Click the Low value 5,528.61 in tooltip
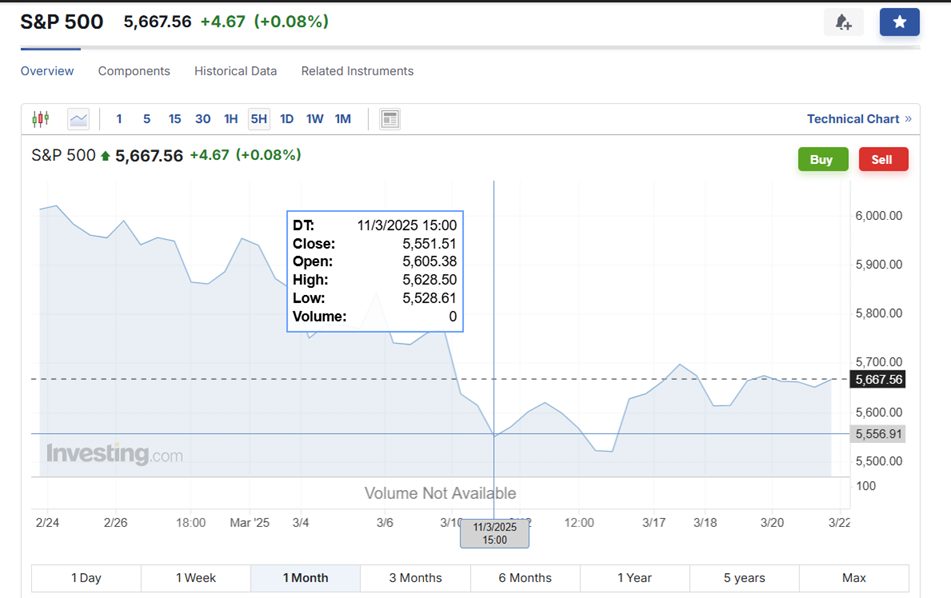The width and height of the screenshot is (951, 598). click(429, 298)
